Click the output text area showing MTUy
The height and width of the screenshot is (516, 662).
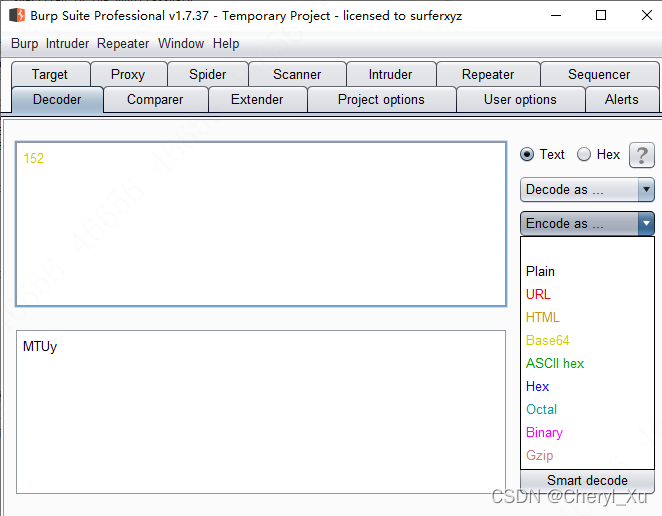[260, 411]
